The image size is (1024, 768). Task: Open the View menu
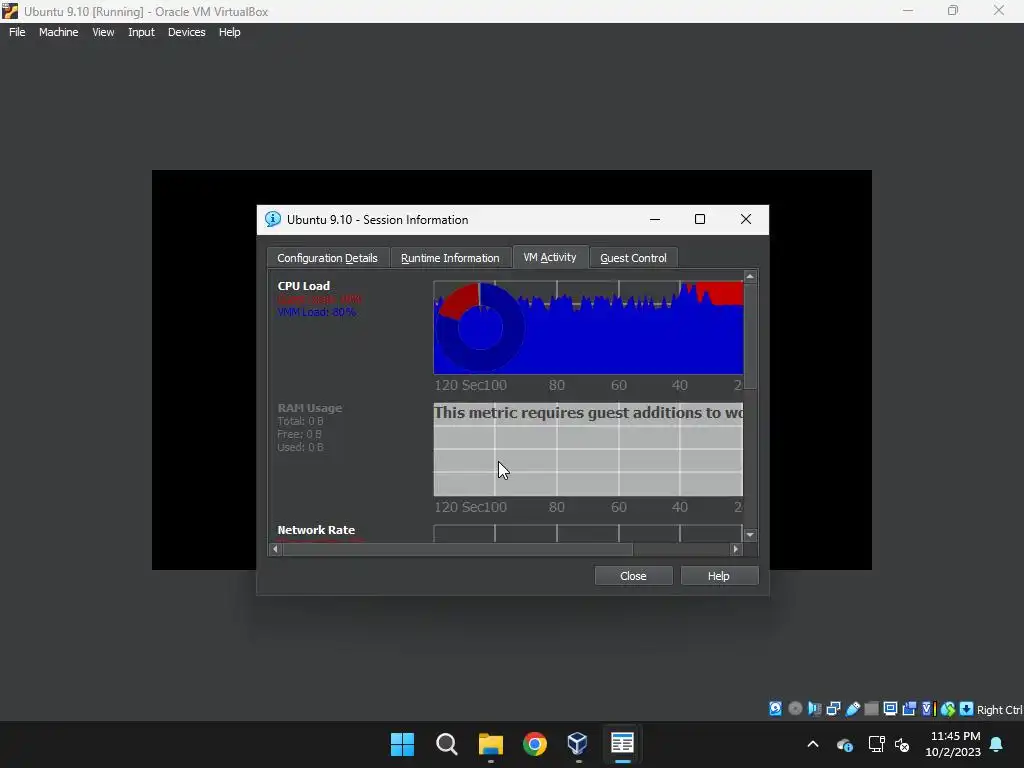point(103,32)
